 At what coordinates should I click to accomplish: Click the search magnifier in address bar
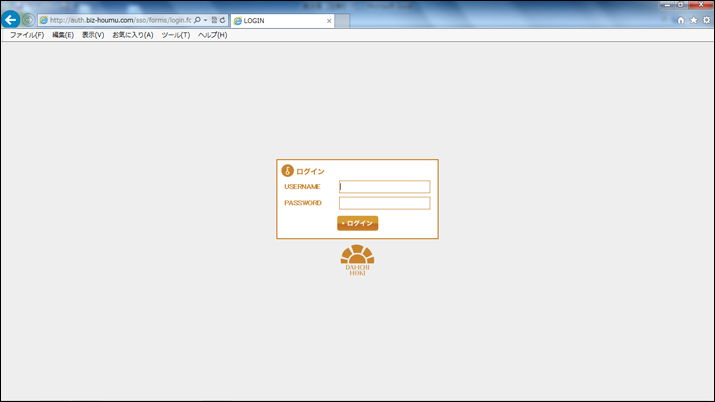coord(197,20)
